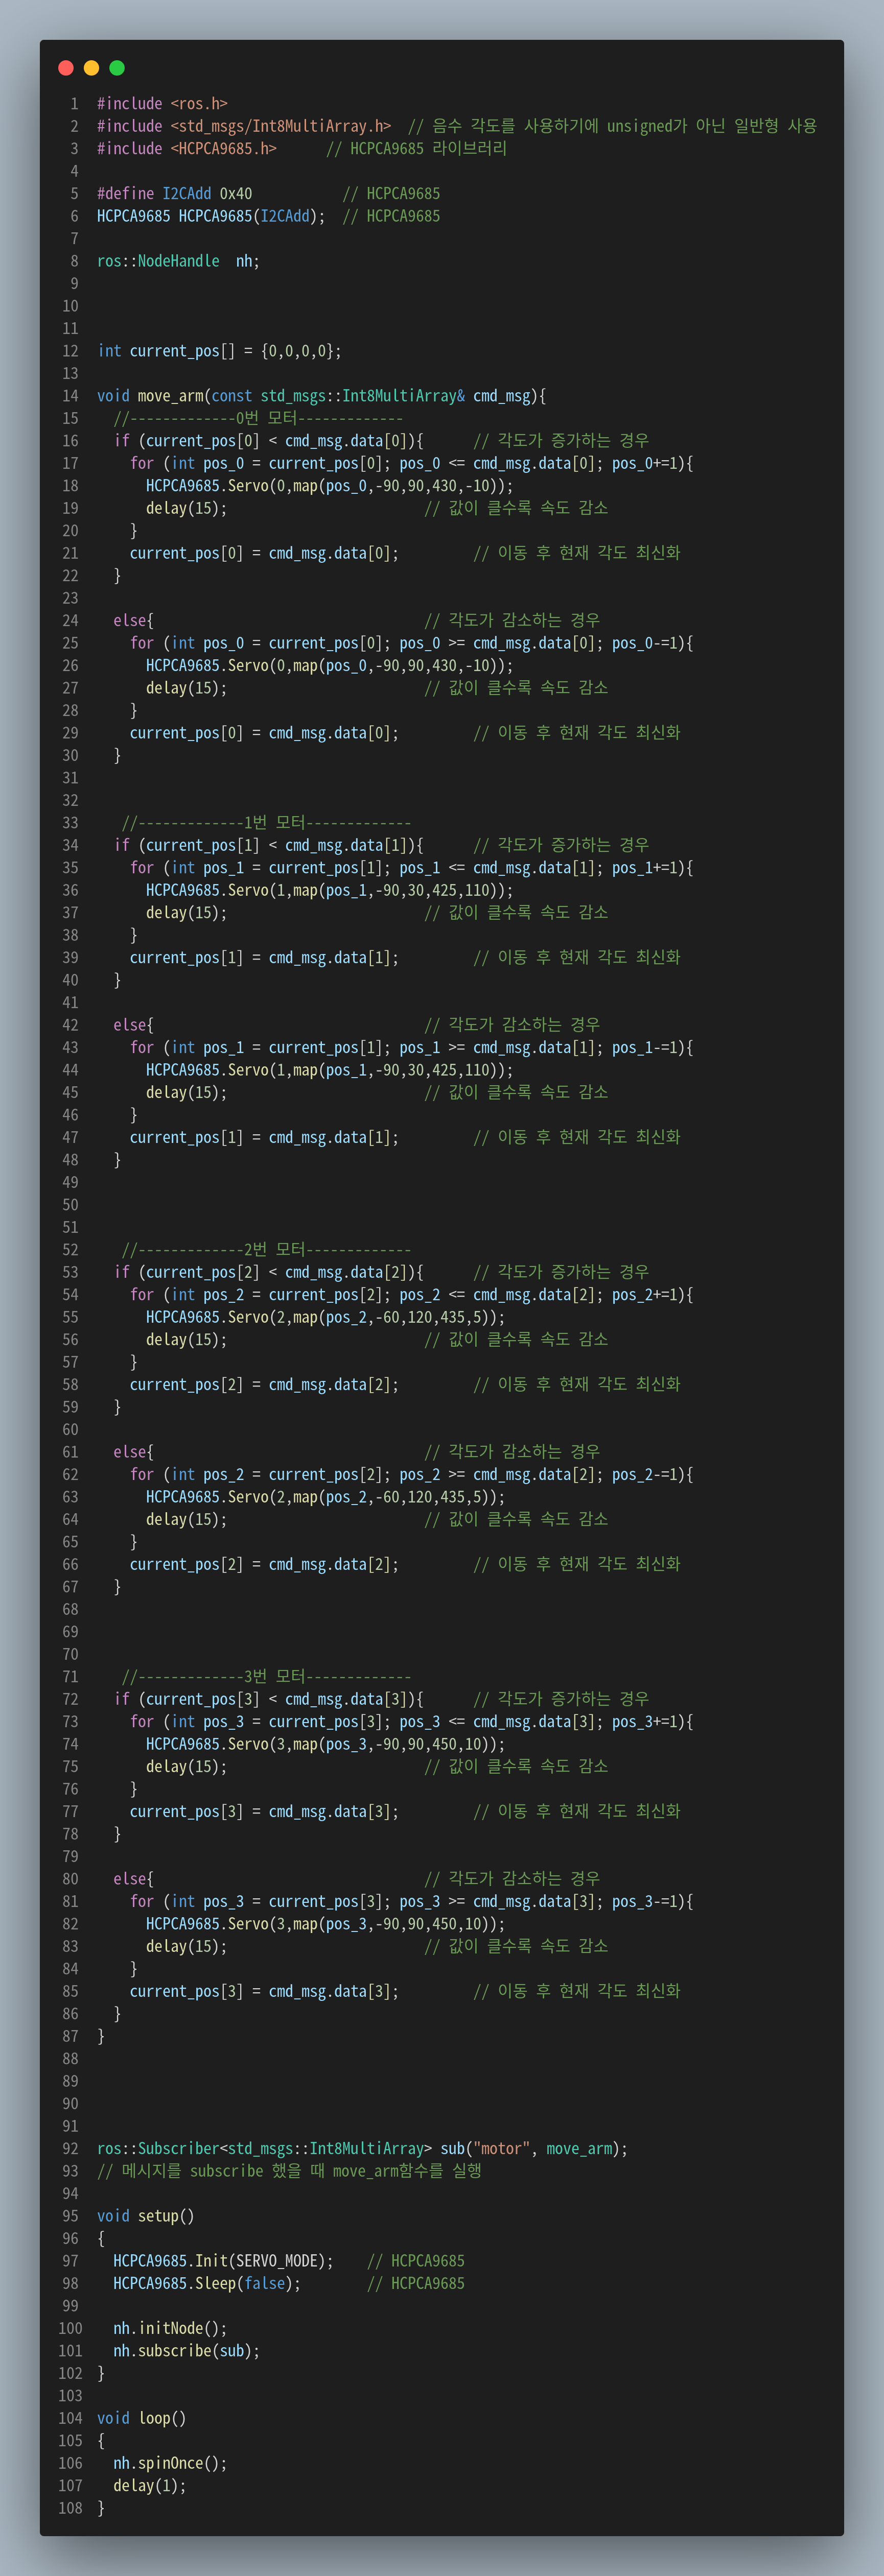The height and width of the screenshot is (2576, 884).
Task: Click 'nh.spinOnce();' statement
Action: tap(170, 2464)
